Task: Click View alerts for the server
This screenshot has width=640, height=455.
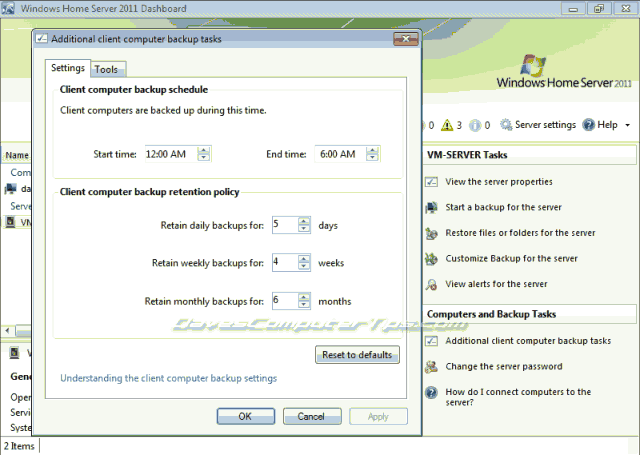Action: click(x=496, y=284)
